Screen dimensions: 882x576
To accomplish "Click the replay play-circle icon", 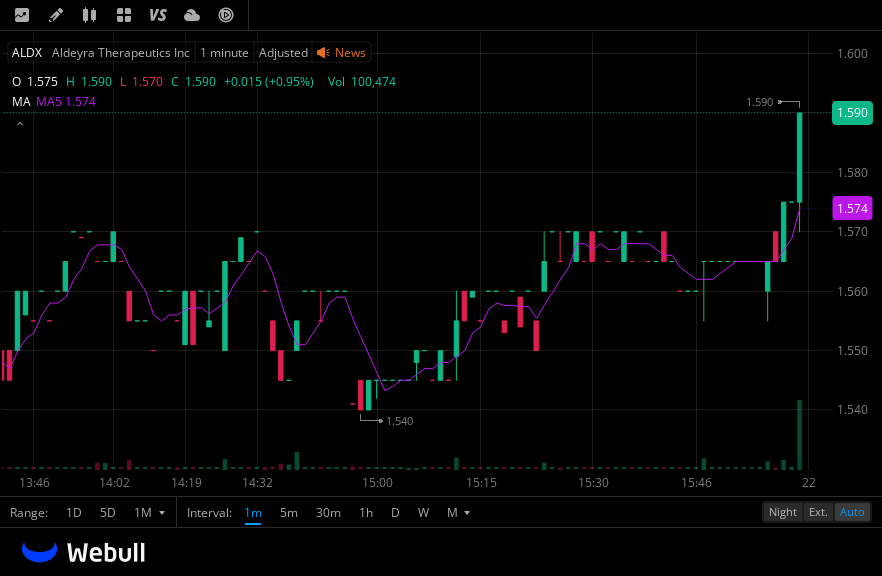I will click(x=226, y=15).
